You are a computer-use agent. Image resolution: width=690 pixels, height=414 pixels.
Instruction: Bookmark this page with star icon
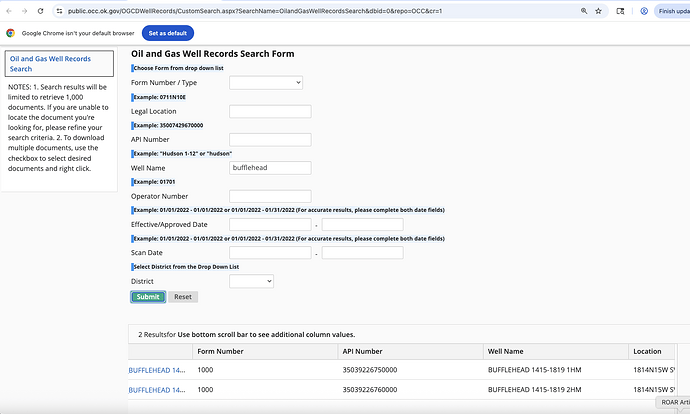(x=598, y=11)
